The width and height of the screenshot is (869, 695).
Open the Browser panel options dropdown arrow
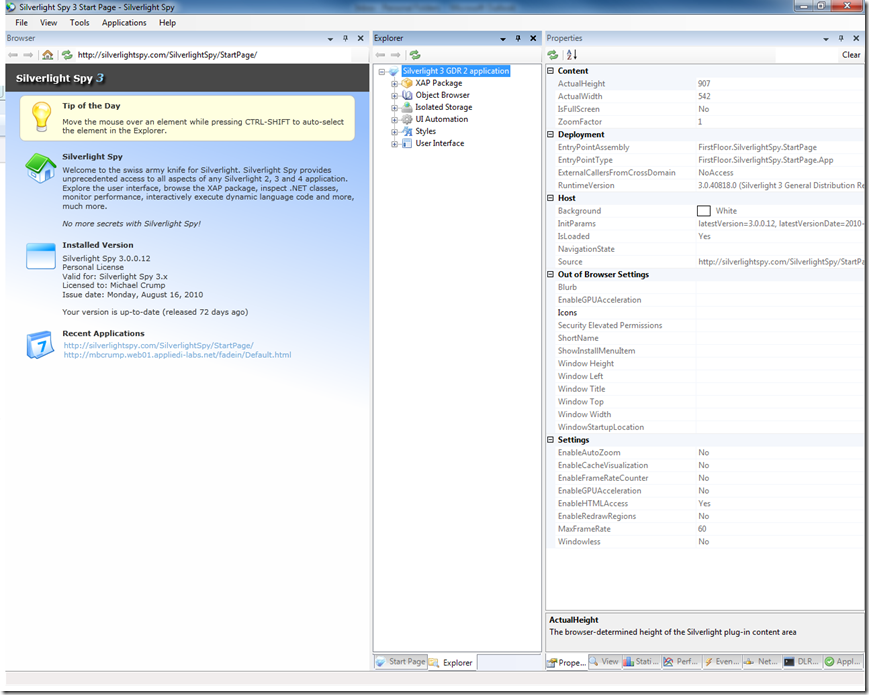tap(330, 39)
